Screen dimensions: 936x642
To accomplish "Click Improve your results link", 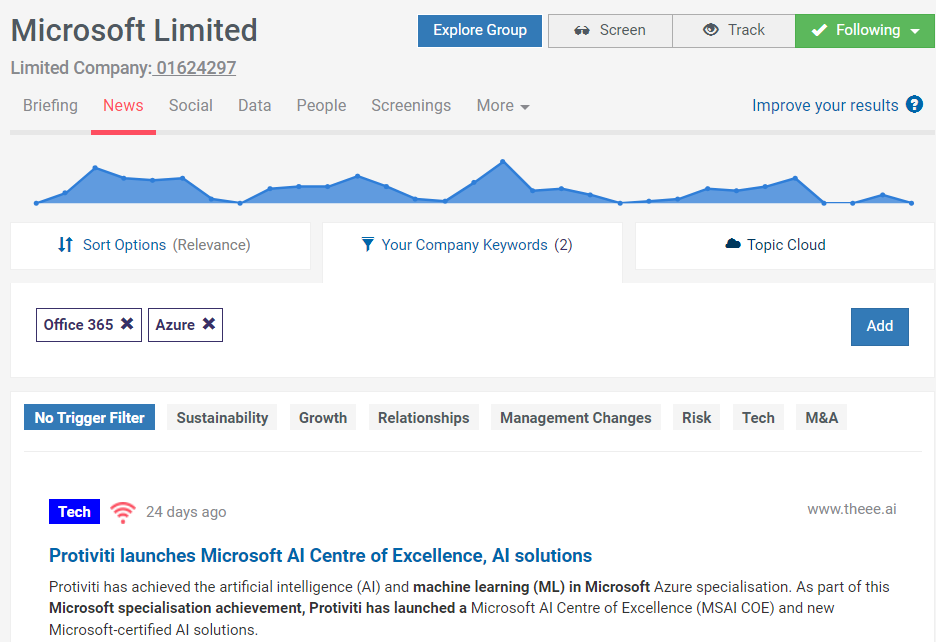I will (824, 106).
